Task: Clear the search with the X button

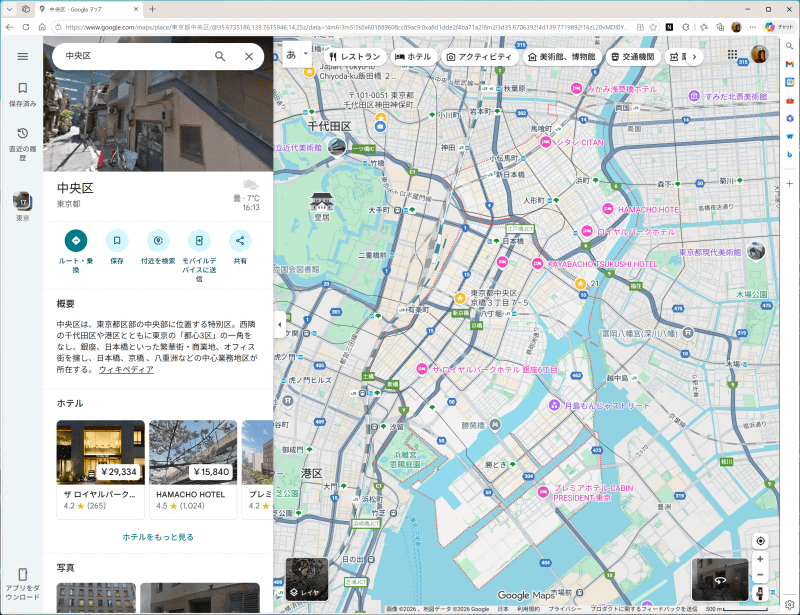Action: pos(249,57)
